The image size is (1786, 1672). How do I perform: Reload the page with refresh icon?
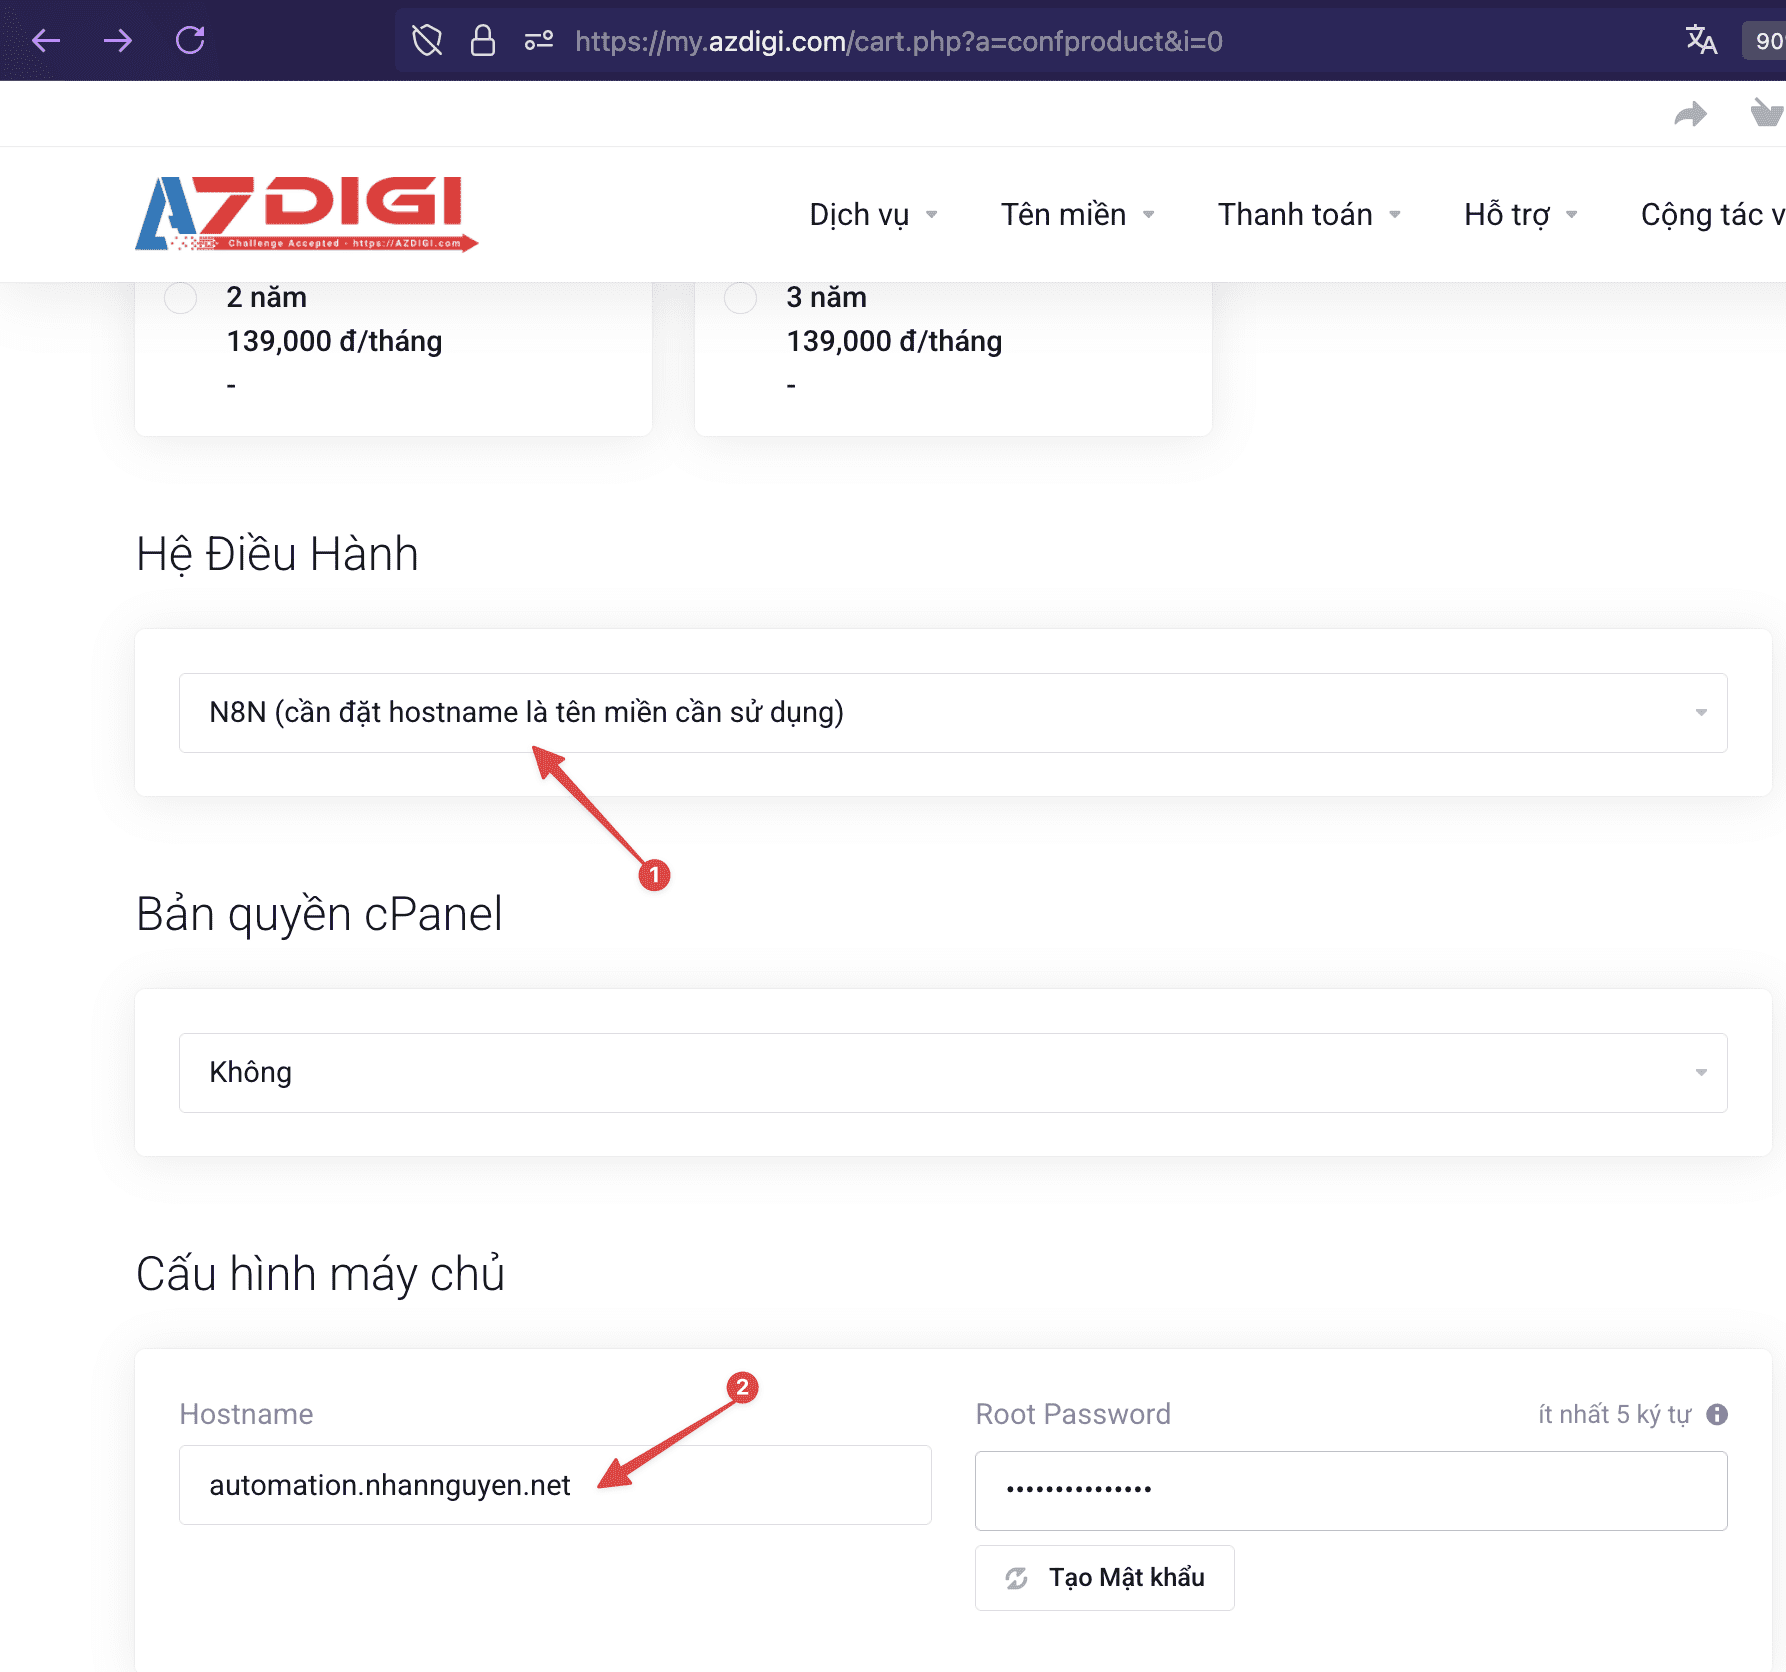click(190, 41)
